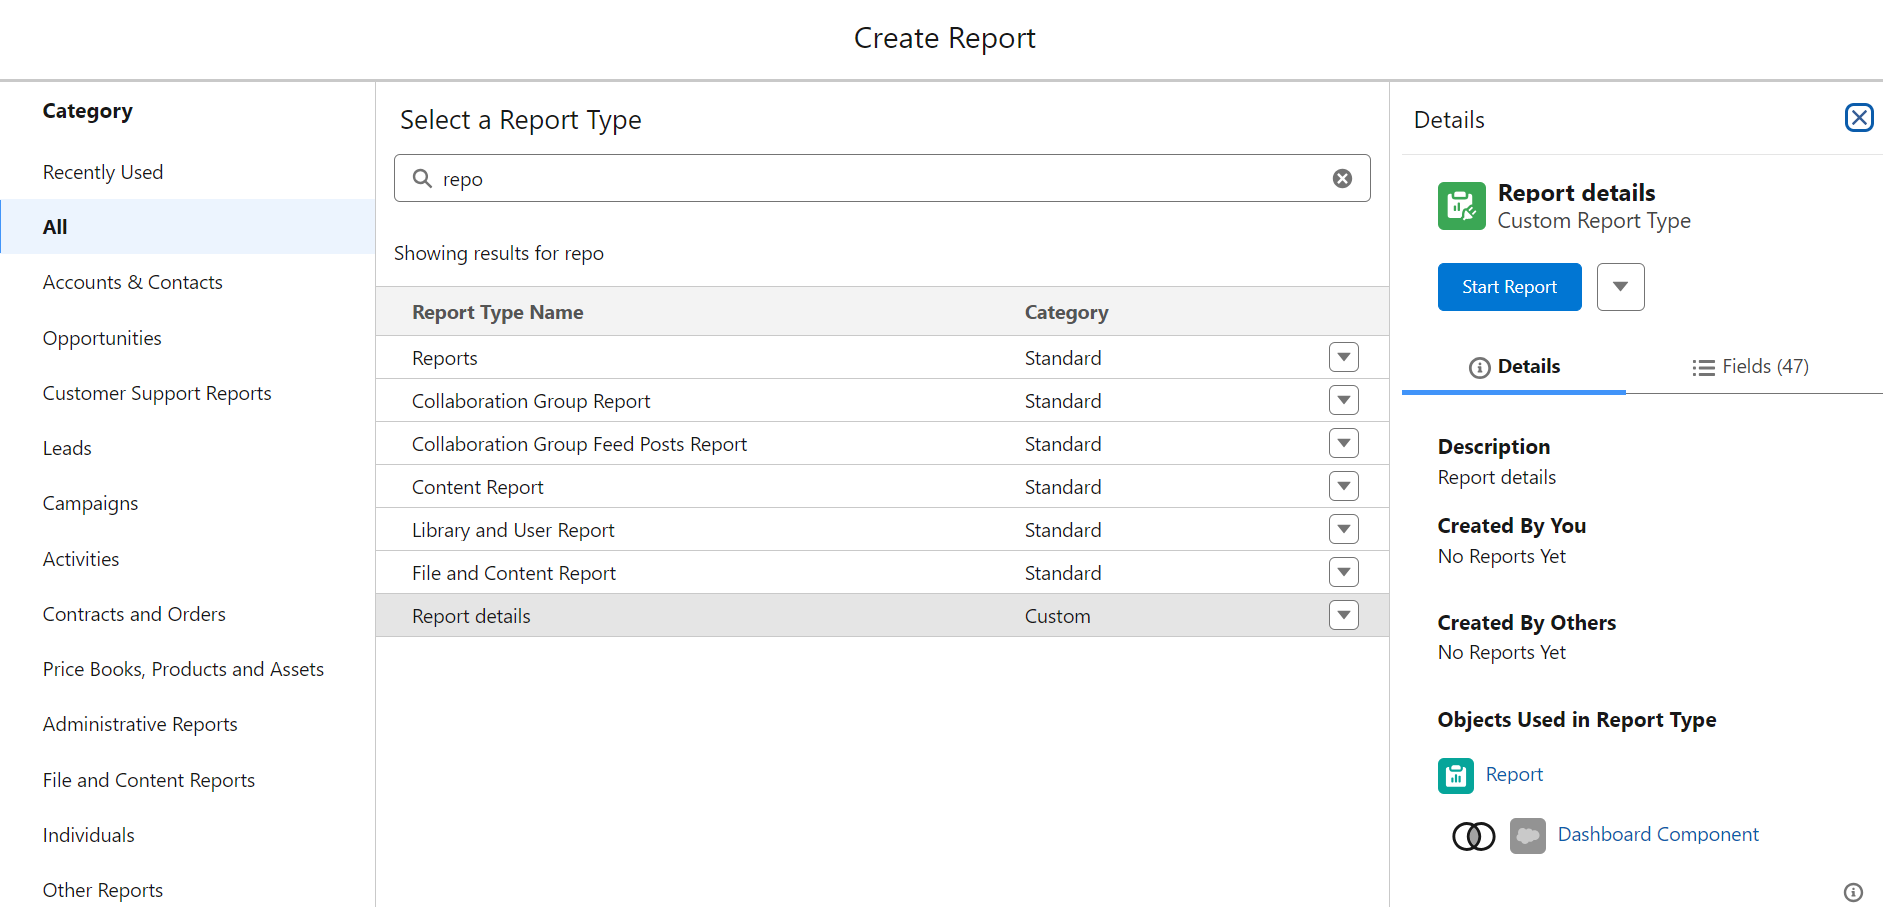
Task: Select the Recently Used category
Action: 188,172
